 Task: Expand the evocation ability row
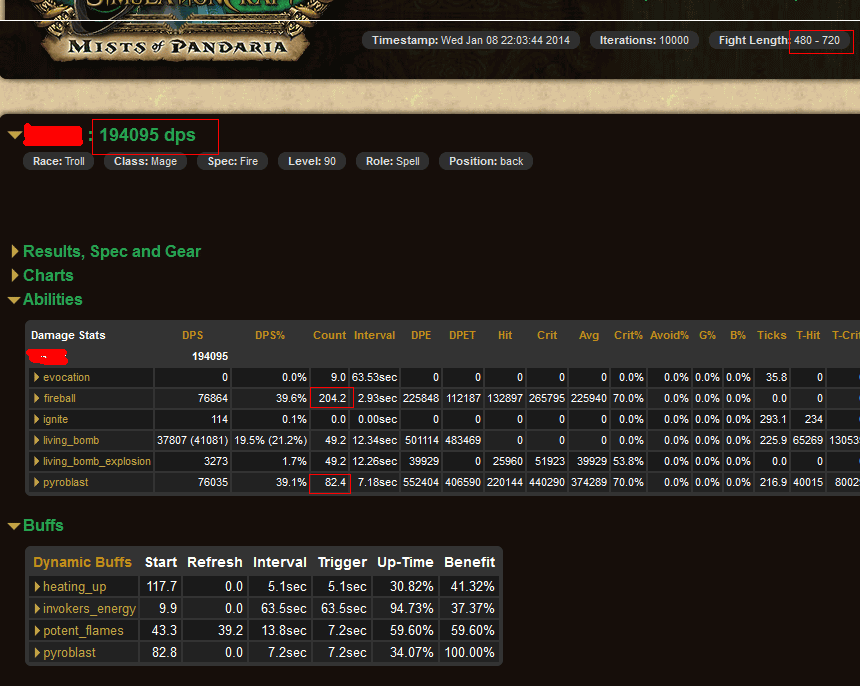pos(36,377)
